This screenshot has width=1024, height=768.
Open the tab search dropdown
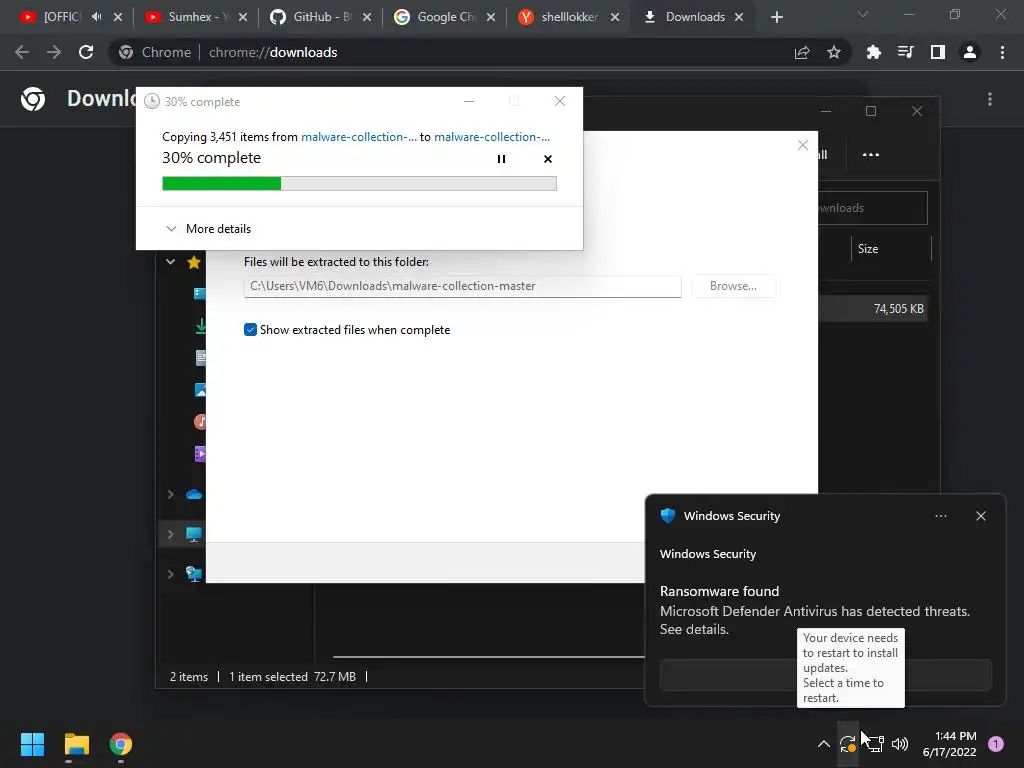[x=863, y=14]
